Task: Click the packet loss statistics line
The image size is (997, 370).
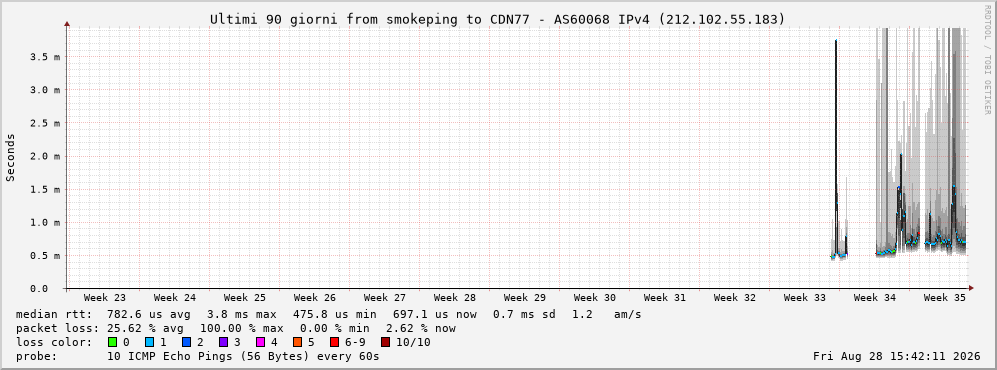Action: [x=236, y=329]
